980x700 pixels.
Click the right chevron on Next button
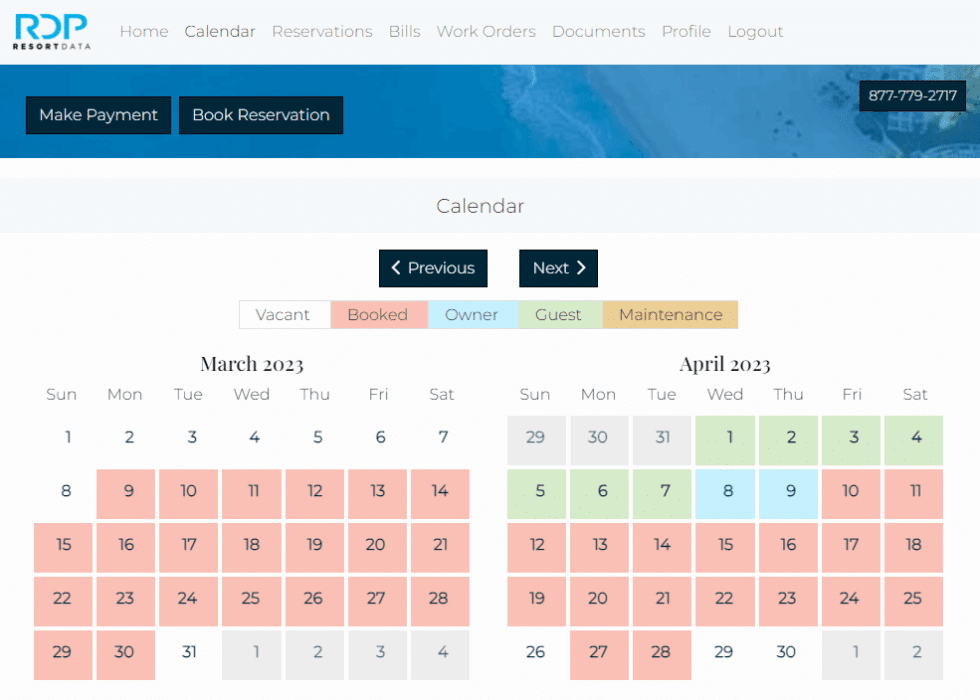pos(580,268)
